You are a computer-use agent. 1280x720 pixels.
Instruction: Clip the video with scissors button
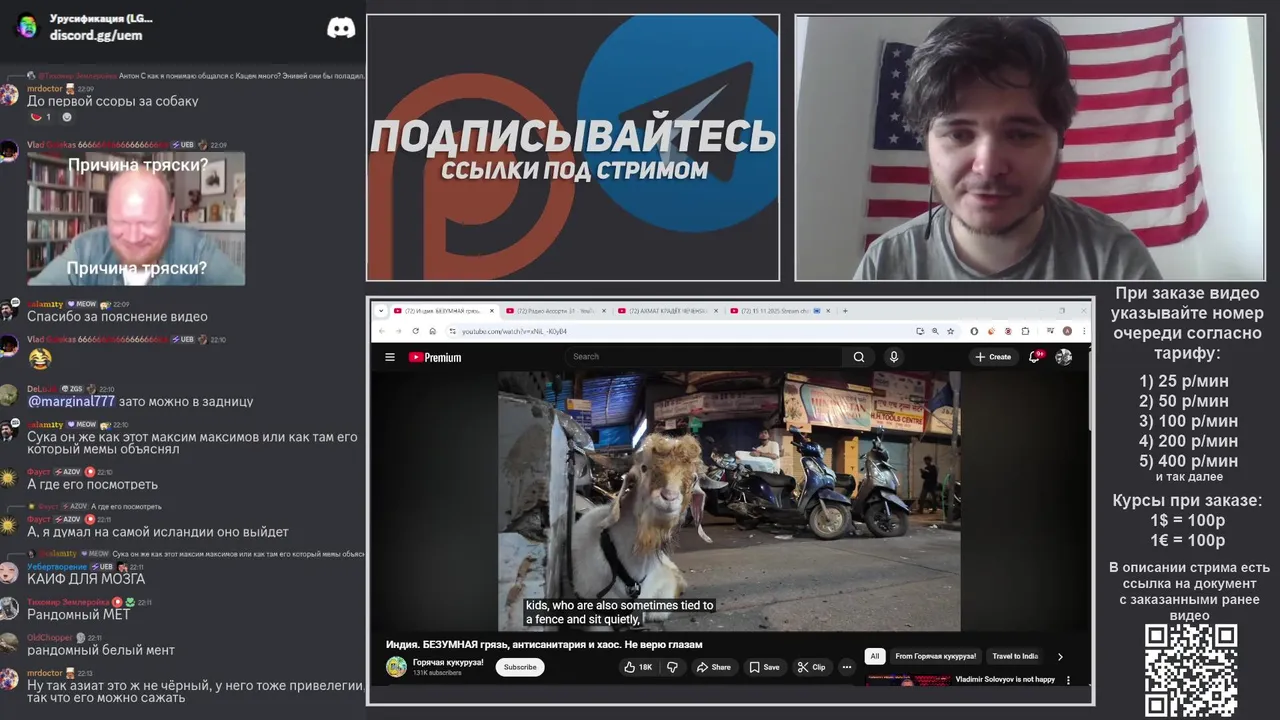point(811,667)
